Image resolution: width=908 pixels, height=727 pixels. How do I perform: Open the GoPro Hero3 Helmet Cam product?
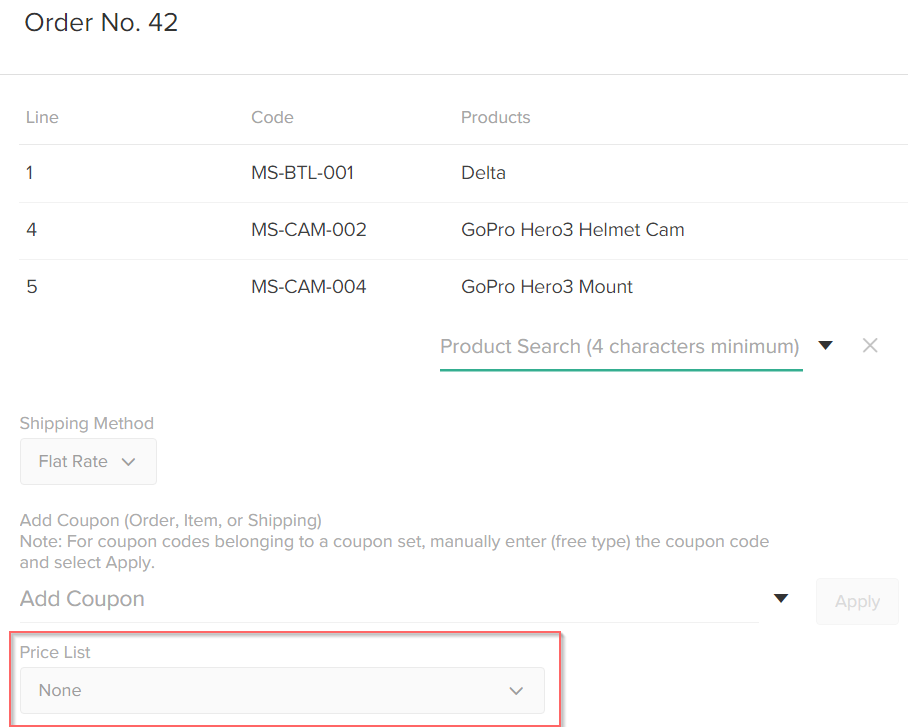point(572,229)
